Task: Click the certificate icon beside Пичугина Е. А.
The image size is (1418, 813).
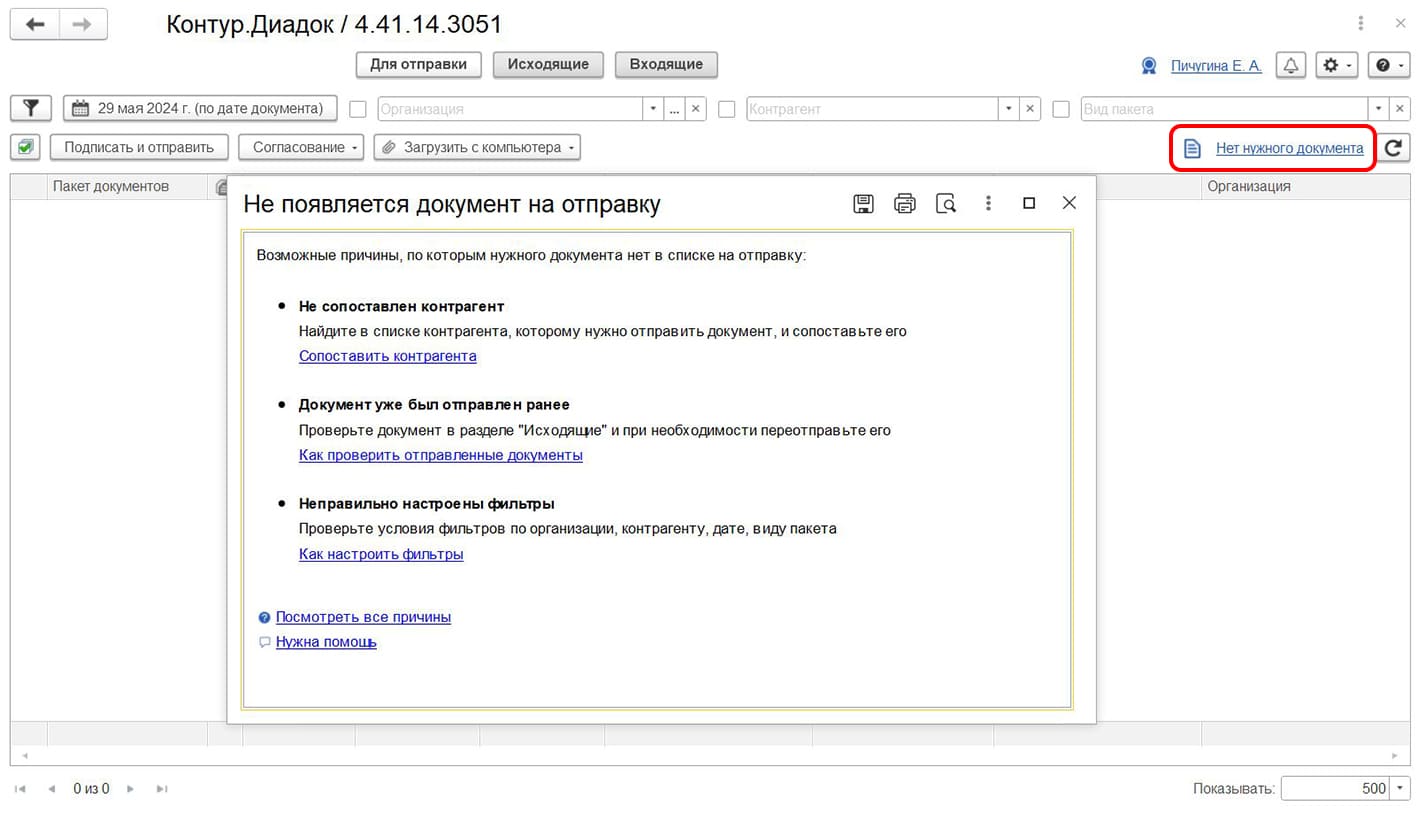Action: click(1149, 66)
